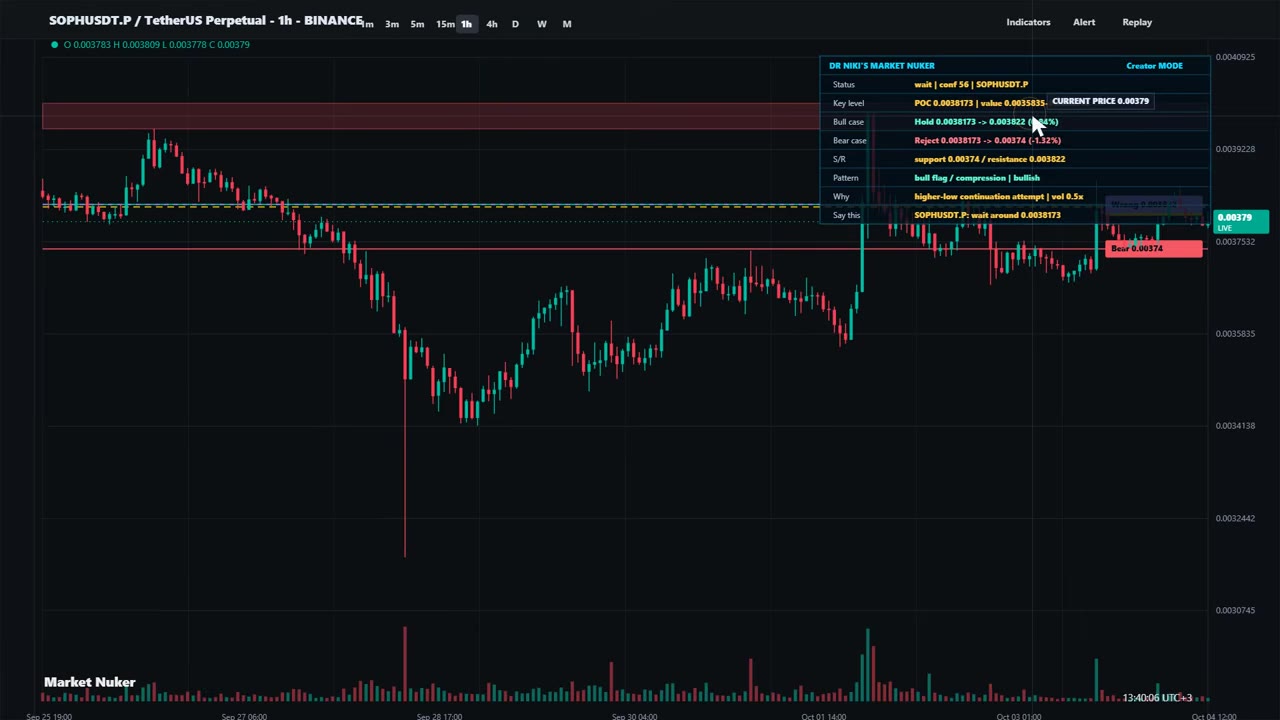The height and width of the screenshot is (720, 1280).
Task: Switch to the daily D timeframe
Action: 515,24
